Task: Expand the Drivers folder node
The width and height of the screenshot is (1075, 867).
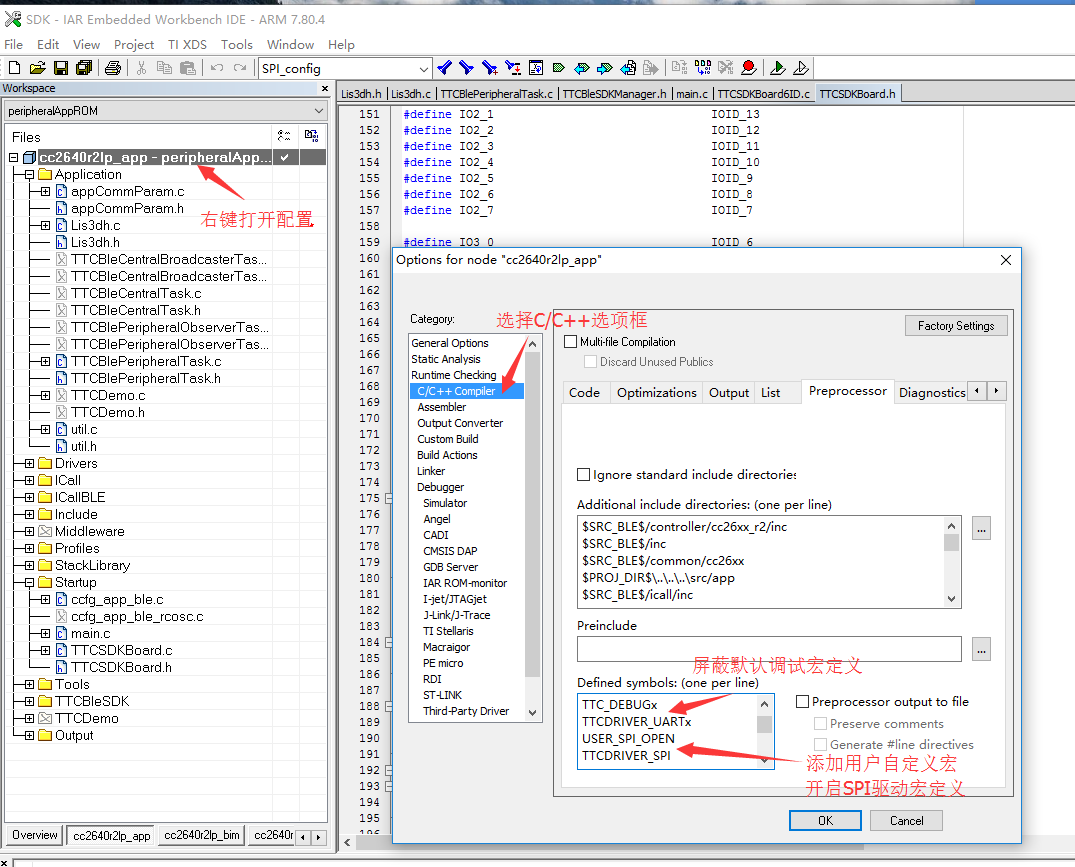Action: (x=29, y=463)
